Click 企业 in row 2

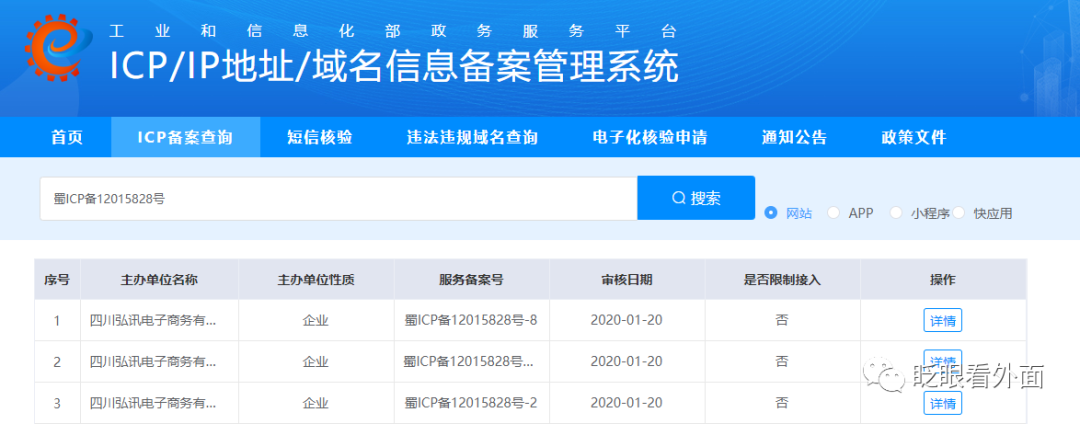316,362
